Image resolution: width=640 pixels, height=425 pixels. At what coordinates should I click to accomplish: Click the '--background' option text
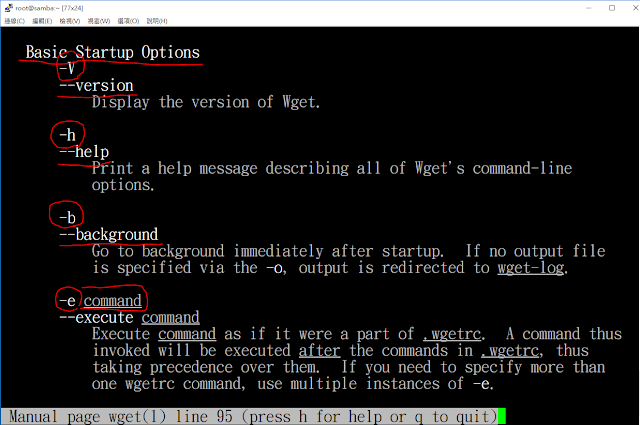tap(109, 234)
